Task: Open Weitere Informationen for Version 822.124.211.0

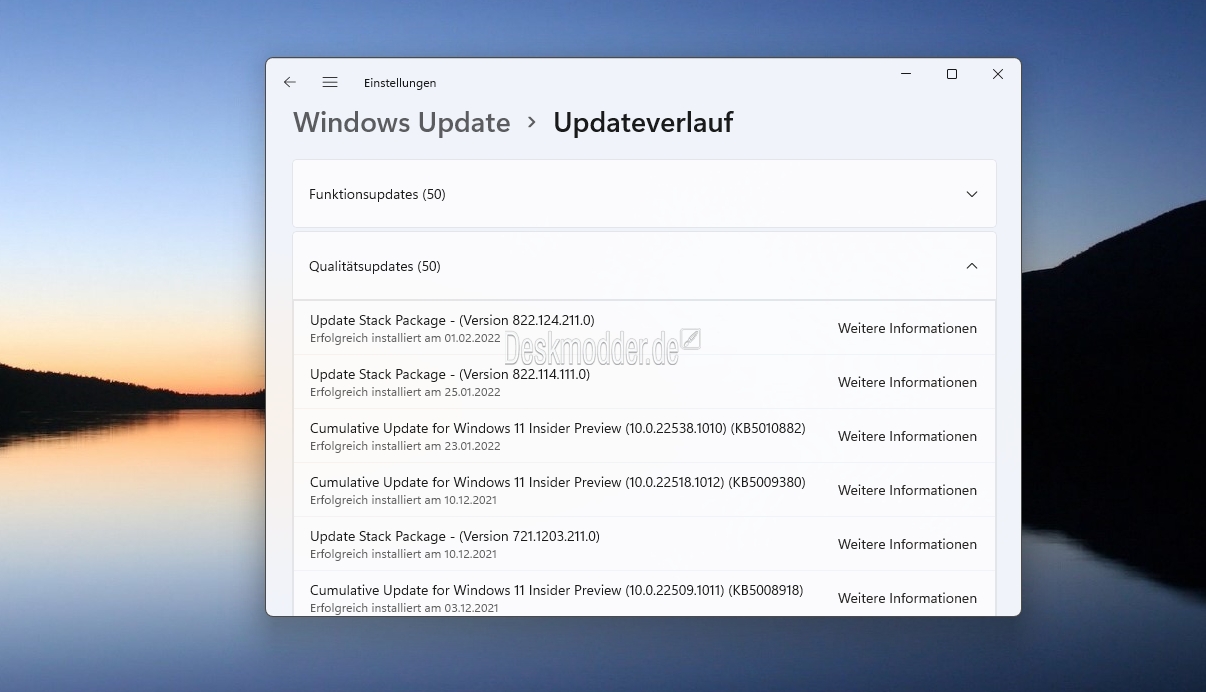Action: (x=907, y=328)
